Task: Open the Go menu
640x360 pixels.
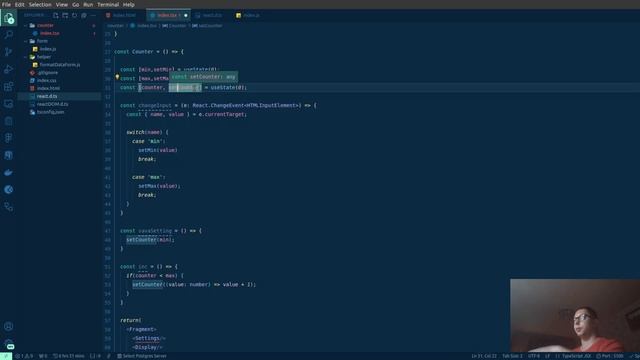Action: point(76,4)
